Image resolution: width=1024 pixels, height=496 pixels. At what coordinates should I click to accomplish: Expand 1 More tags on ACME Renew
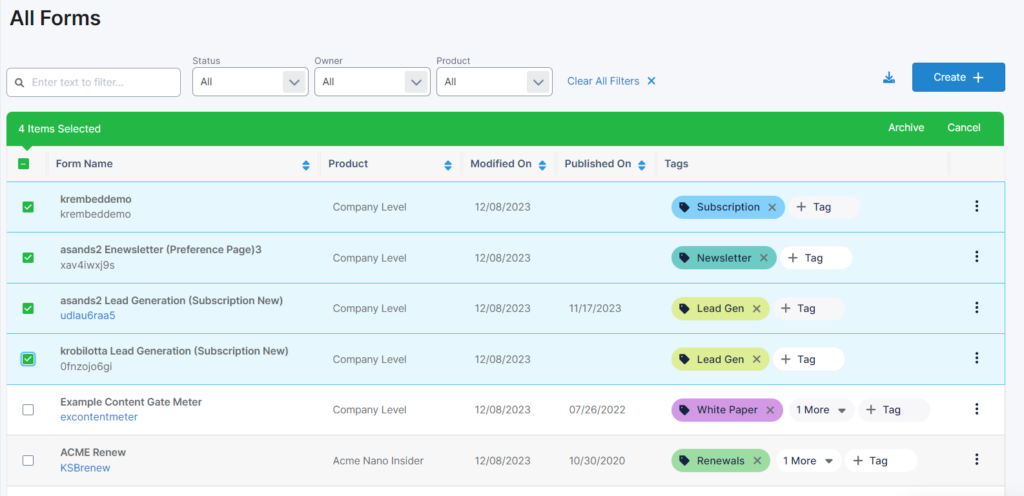(x=807, y=461)
